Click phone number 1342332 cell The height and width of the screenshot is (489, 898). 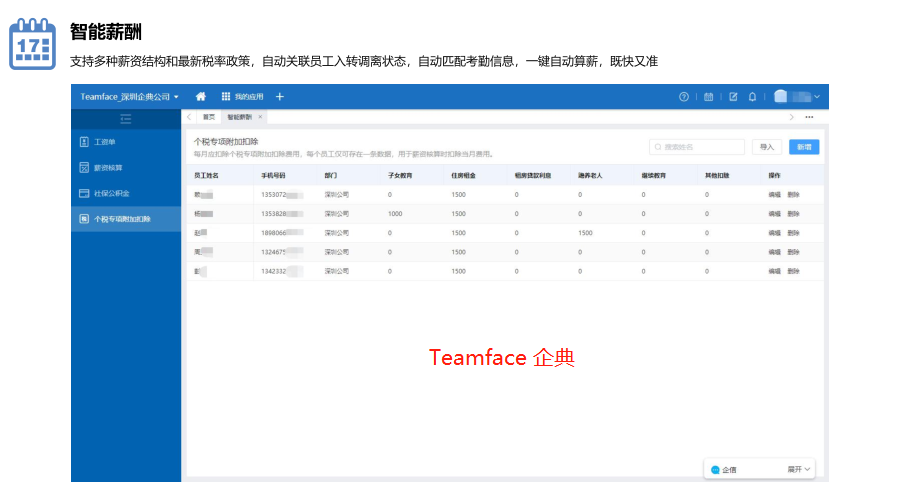[282, 271]
